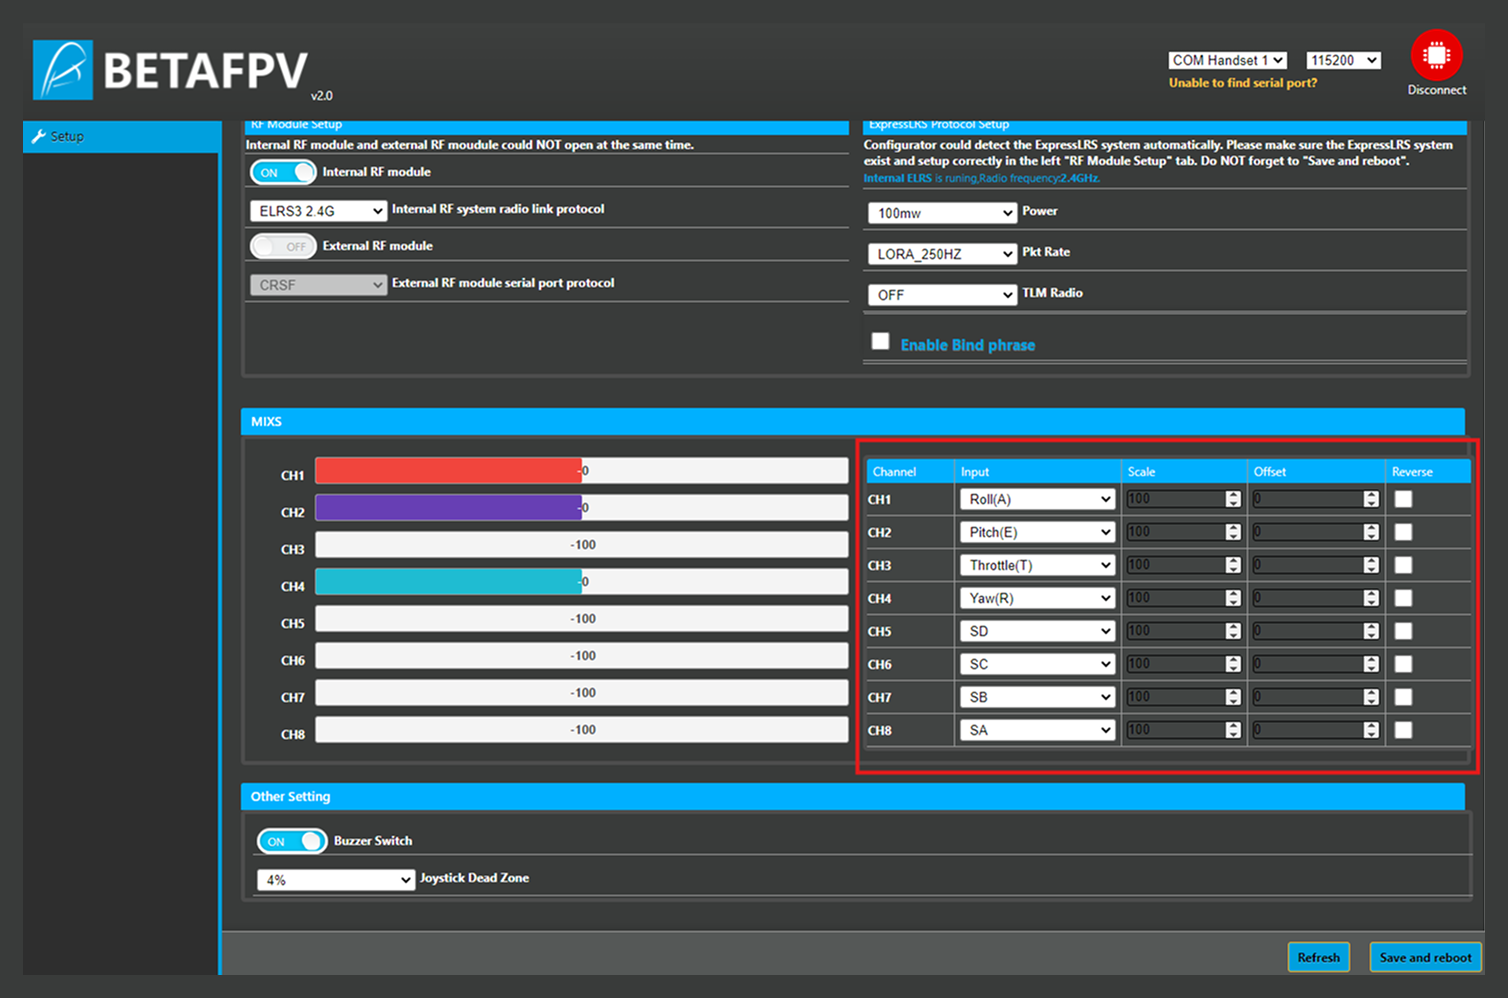
Task: Enable Reverse for CH7
Action: [x=1404, y=697]
